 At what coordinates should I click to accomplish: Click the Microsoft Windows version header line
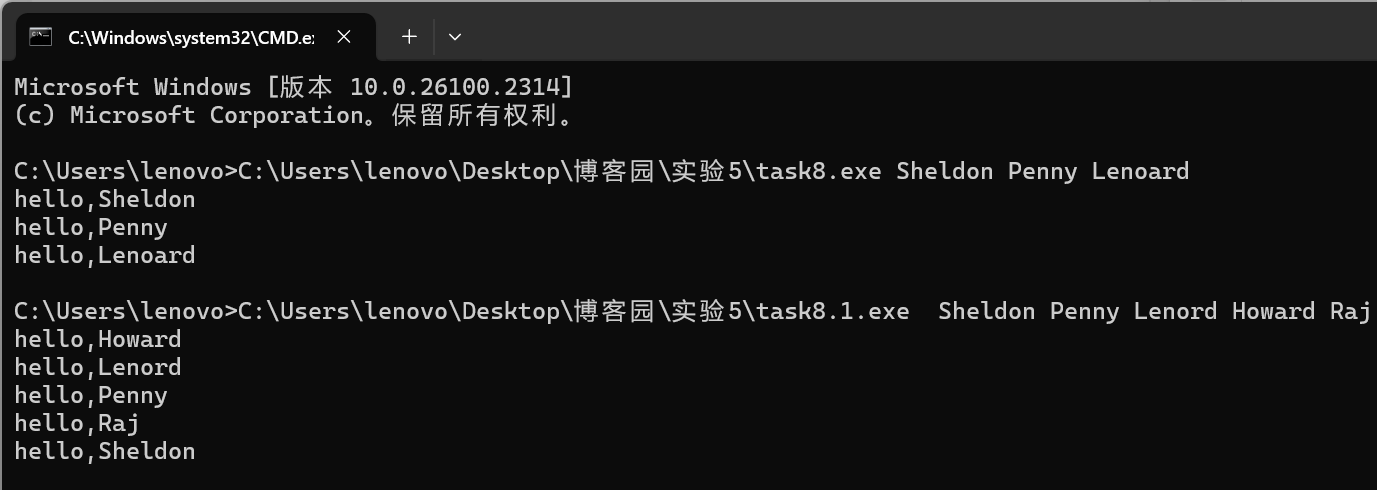[294, 87]
